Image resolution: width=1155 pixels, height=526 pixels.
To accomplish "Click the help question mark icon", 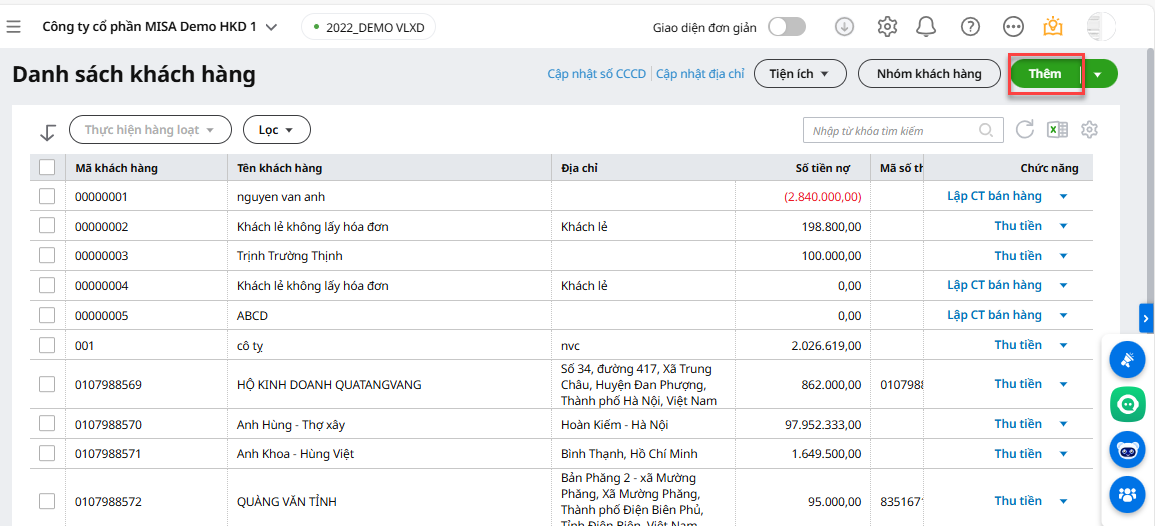I will [970, 27].
